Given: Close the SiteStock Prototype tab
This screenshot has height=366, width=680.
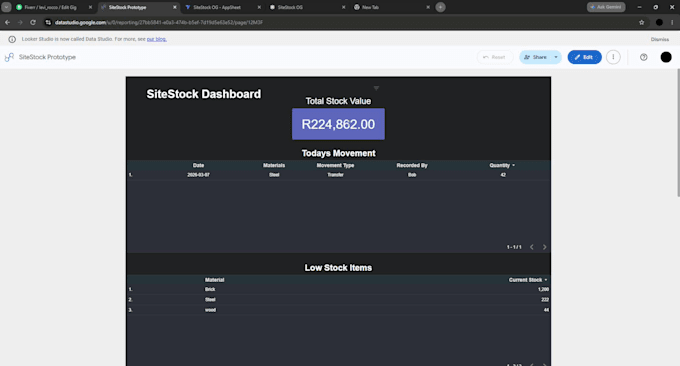Looking at the screenshot, I should [x=175, y=7].
